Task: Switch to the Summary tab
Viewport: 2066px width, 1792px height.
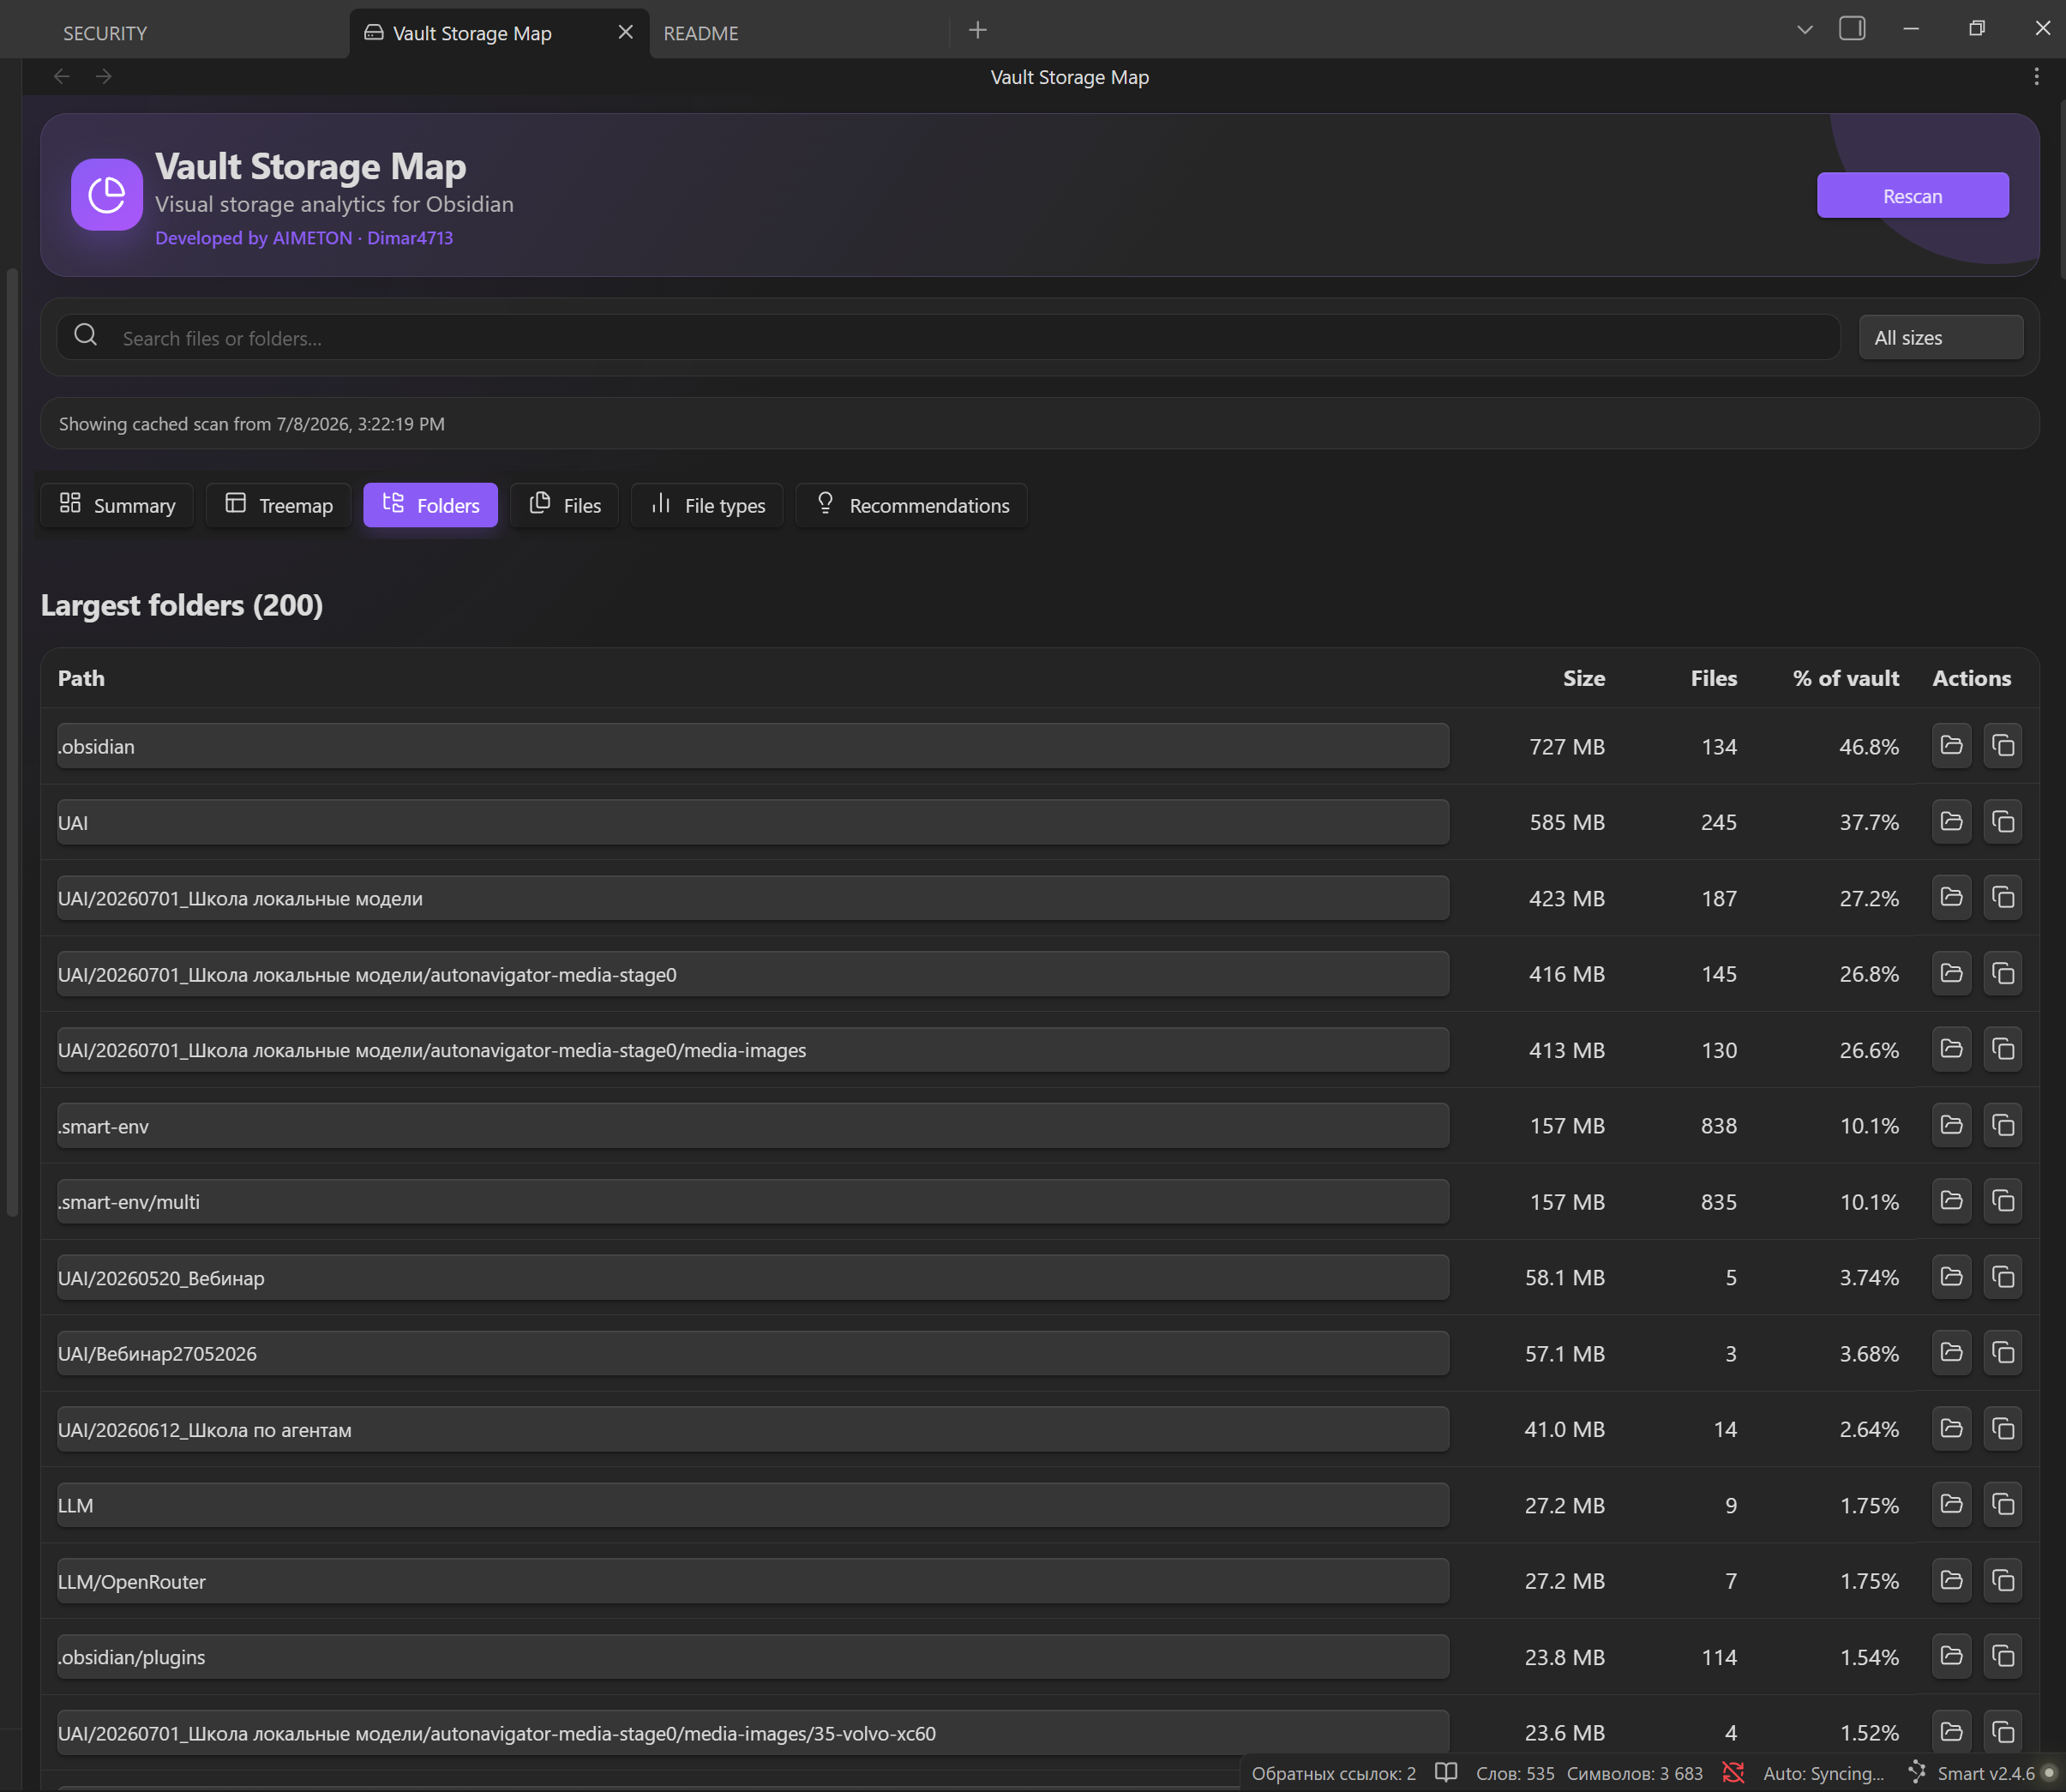Action: (117, 505)
